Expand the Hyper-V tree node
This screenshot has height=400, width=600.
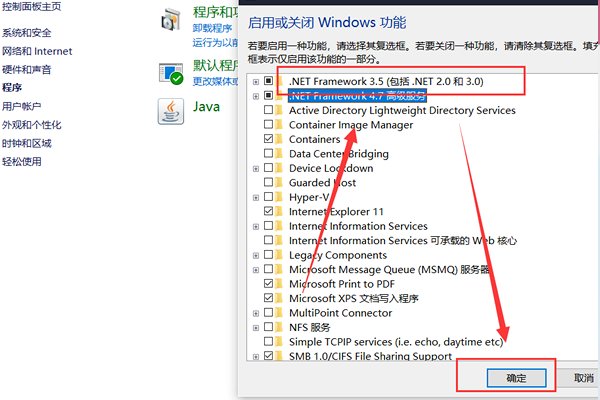256,198
